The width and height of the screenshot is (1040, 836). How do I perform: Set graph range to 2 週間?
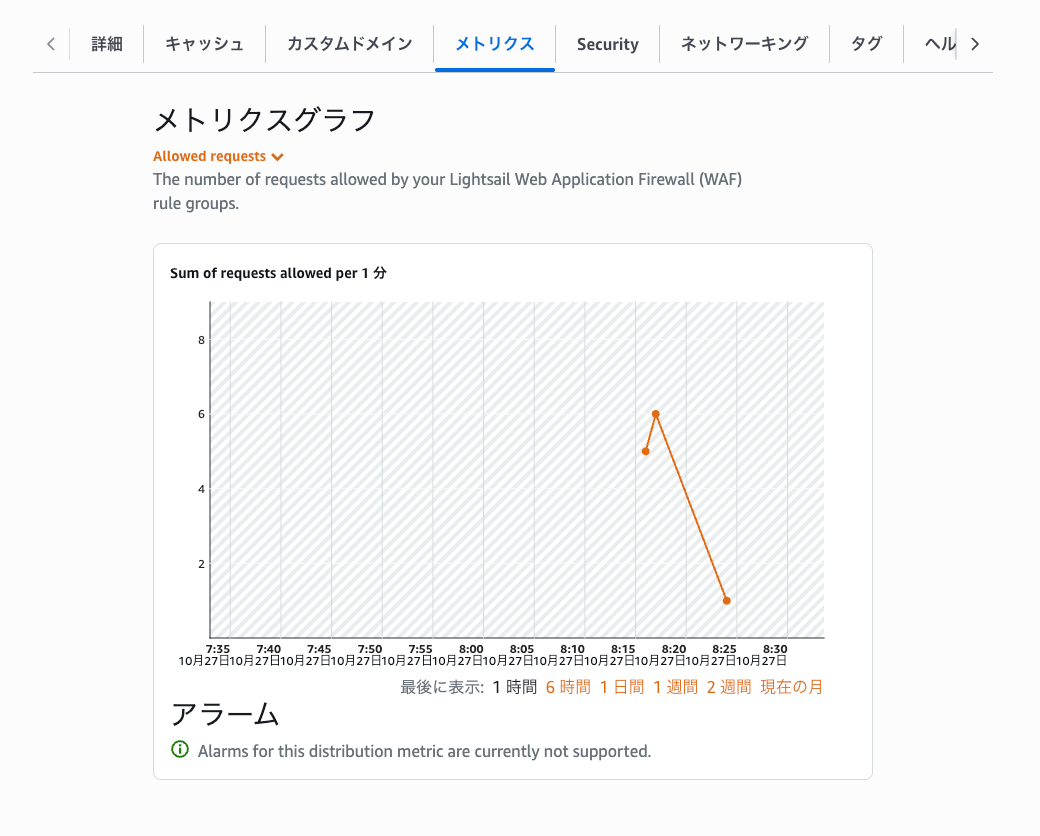coord(729,687)
